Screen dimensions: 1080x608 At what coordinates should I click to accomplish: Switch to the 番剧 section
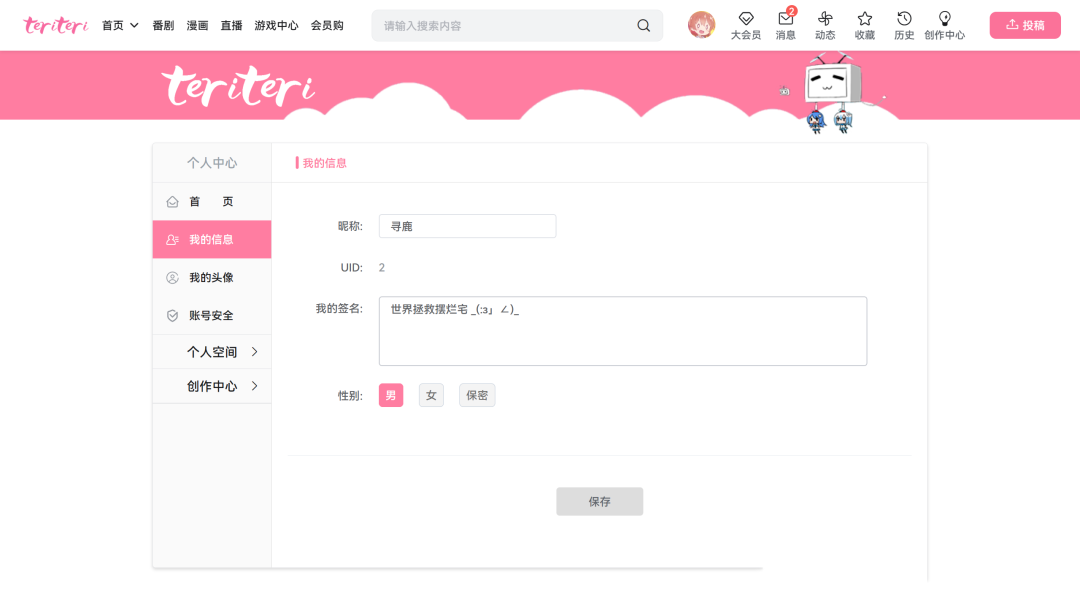(x=163, y=25)
